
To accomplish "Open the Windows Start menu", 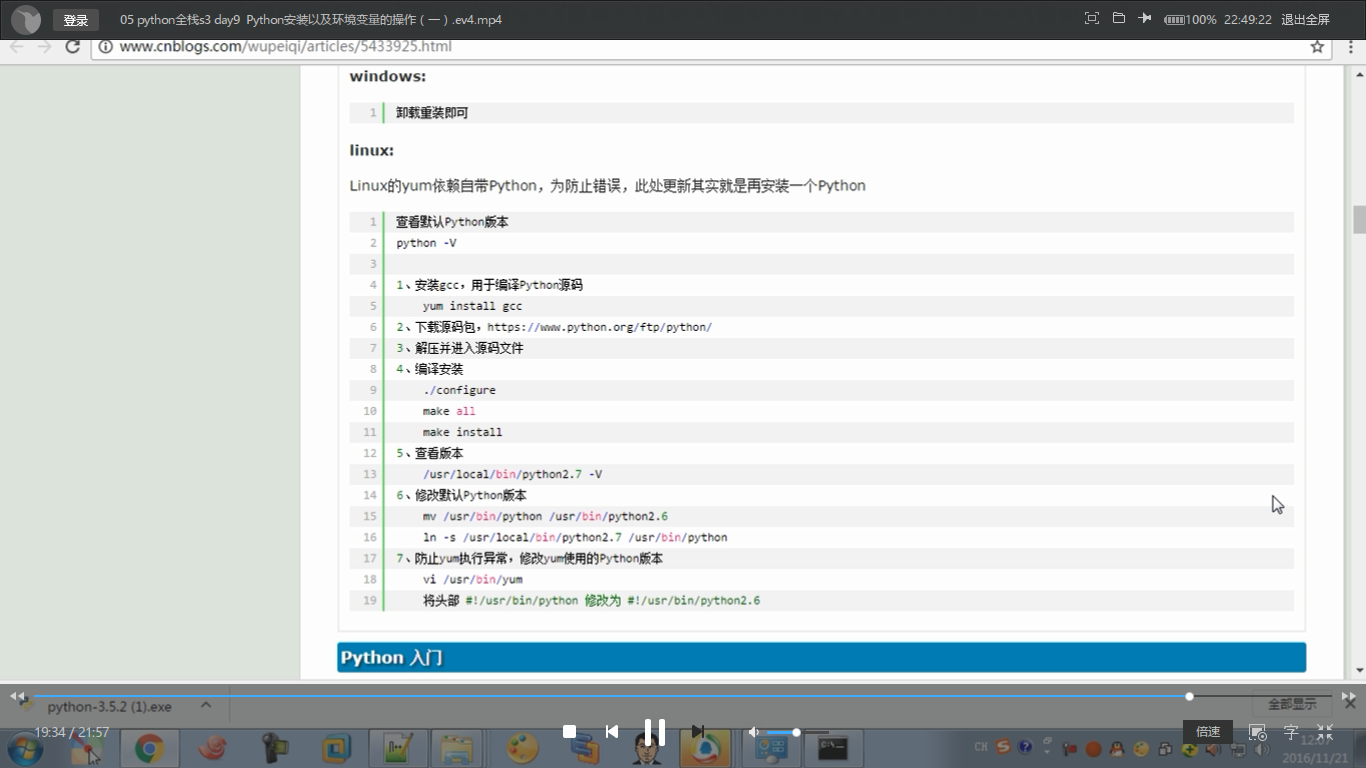I will [x=26, y=748].
